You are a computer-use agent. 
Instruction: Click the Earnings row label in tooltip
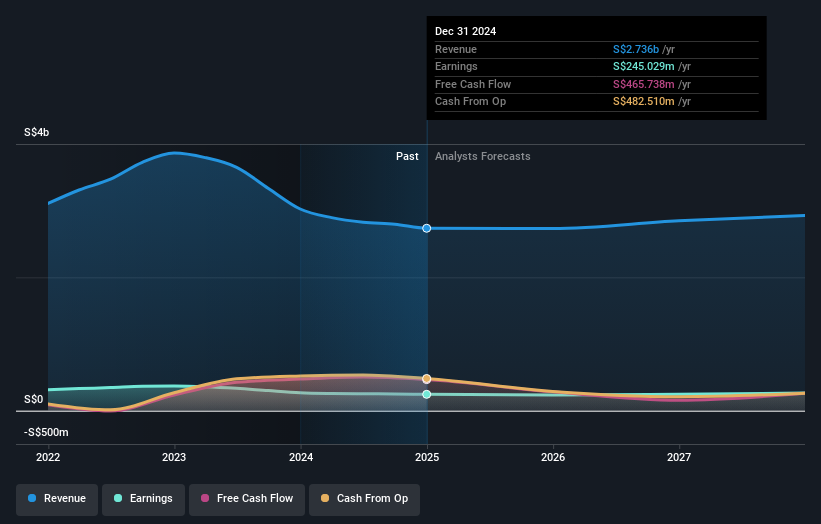456,66
